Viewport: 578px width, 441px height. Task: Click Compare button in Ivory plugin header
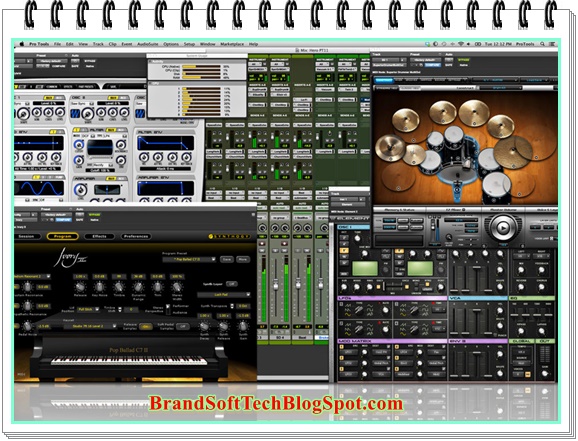63,219
